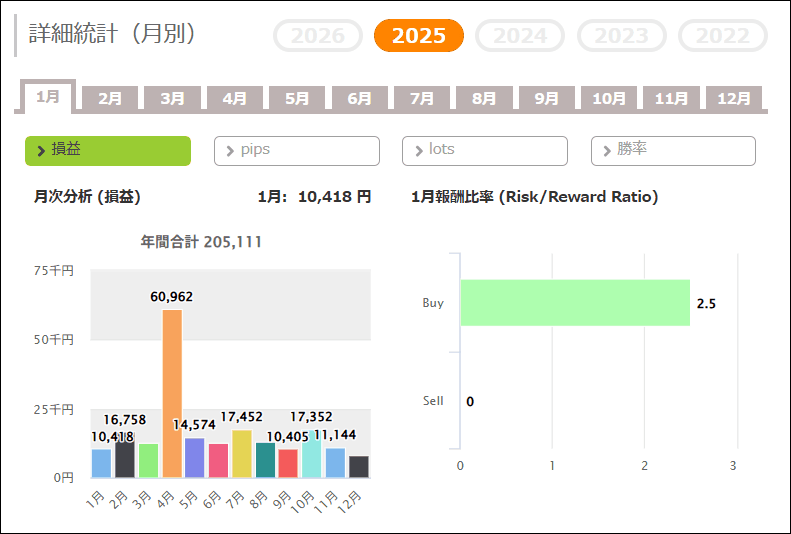The image size is (791, 534).
Task: Go to the 12月 tab
Action: click(734, 99)
